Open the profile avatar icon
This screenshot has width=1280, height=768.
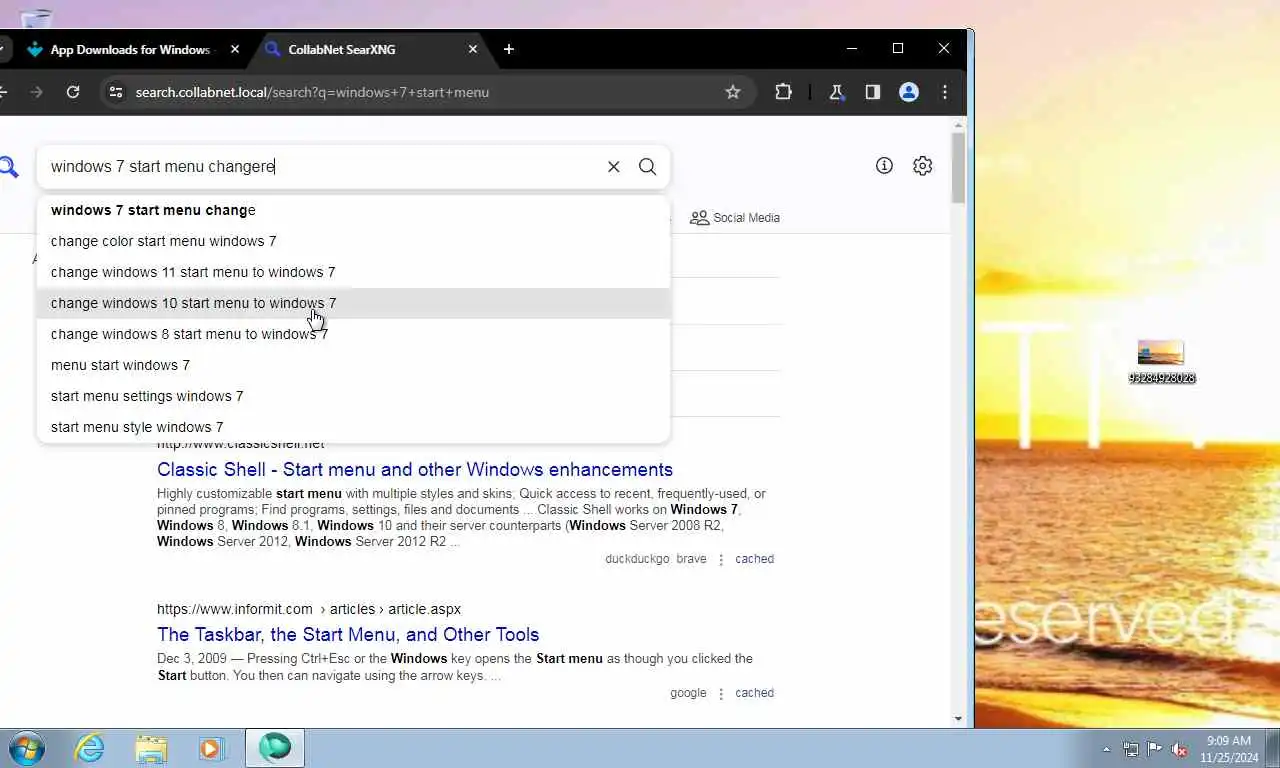pyautogui.click(x=909, y=92)
